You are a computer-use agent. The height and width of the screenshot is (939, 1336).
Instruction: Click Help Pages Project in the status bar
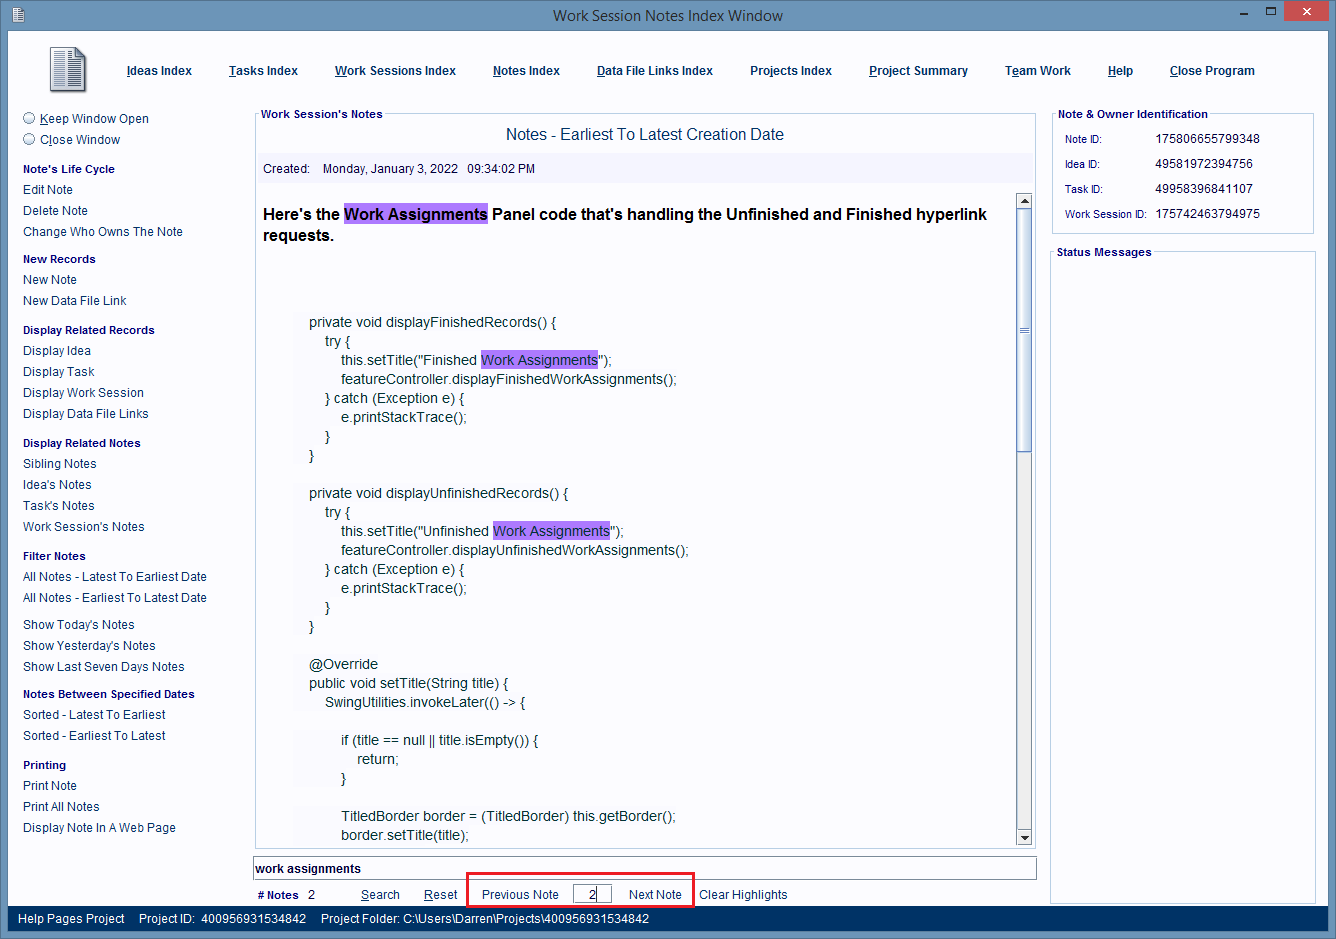[71, 919]
